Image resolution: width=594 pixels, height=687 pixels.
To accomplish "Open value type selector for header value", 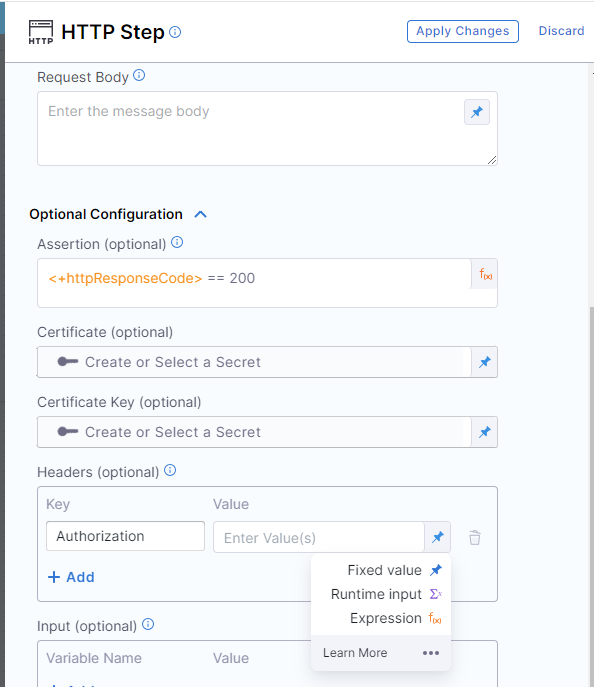I will tap(438, 537).
